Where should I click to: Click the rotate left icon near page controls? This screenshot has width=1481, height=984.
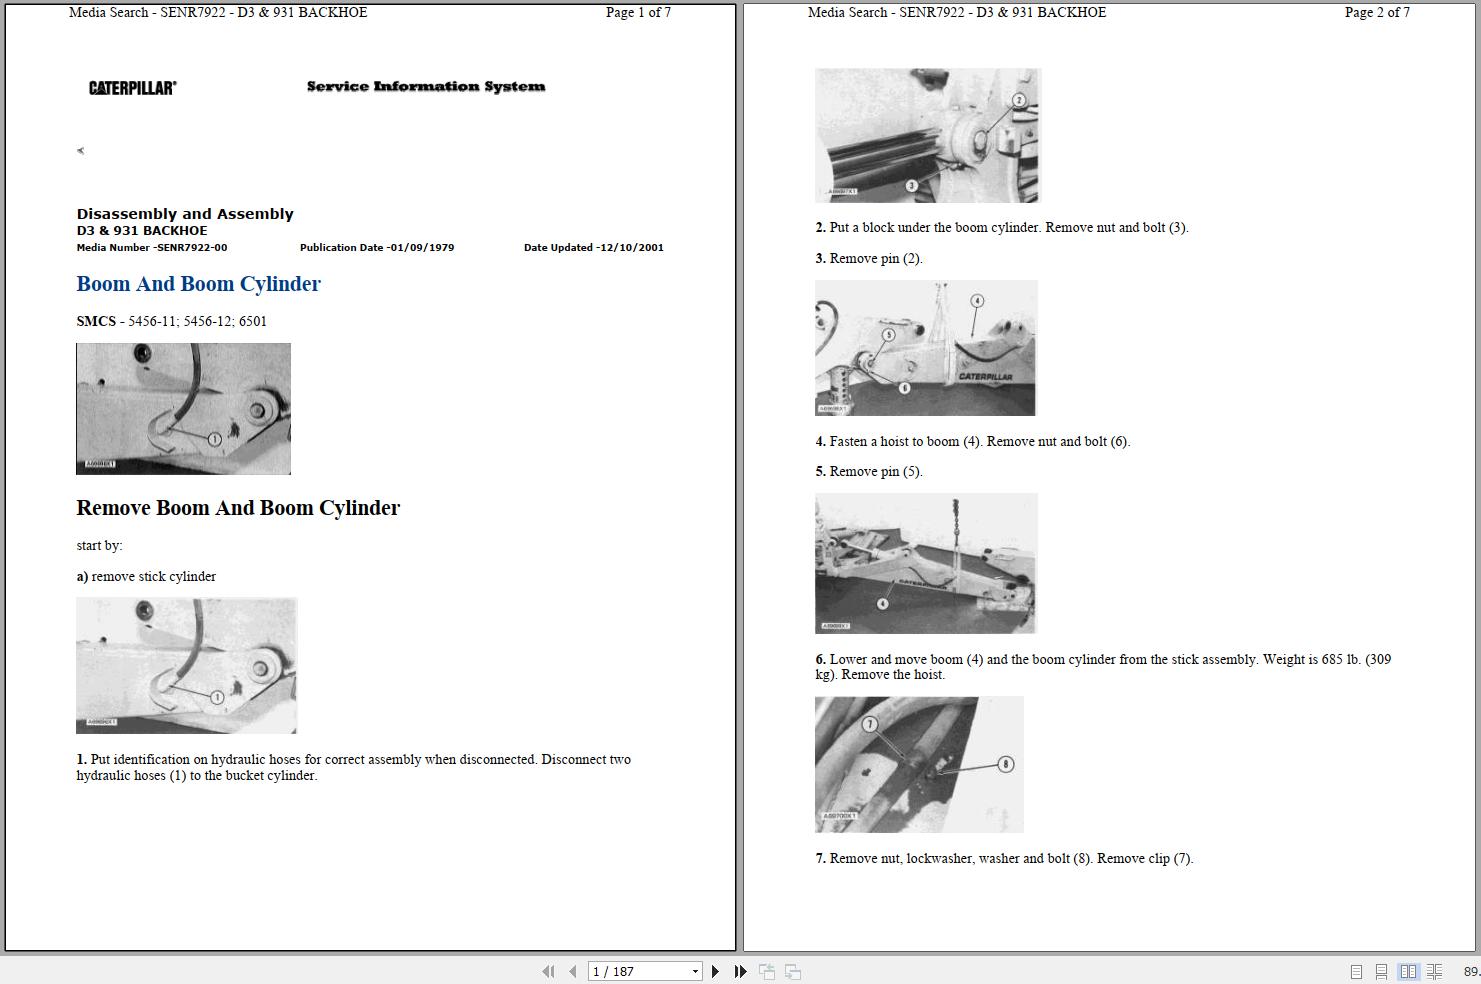(x=768, y=971)
